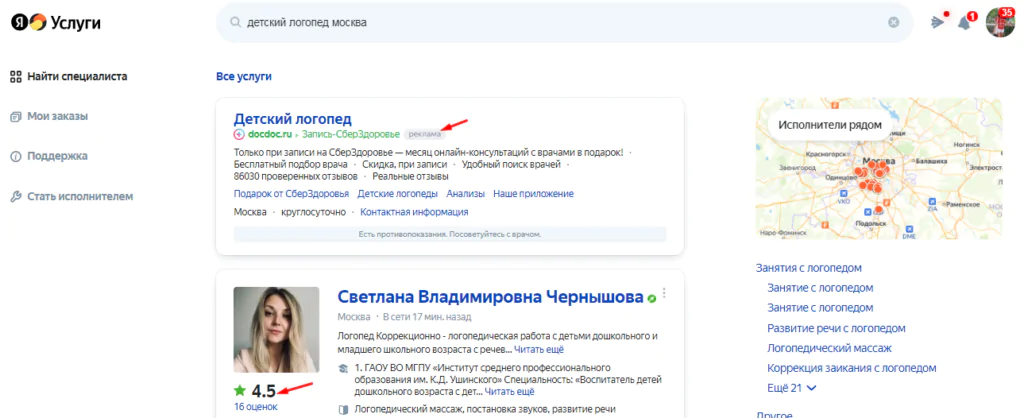This screenshot has height=418, width=1024.
Task: Click the green rating star icon
Action: point(240,391)
